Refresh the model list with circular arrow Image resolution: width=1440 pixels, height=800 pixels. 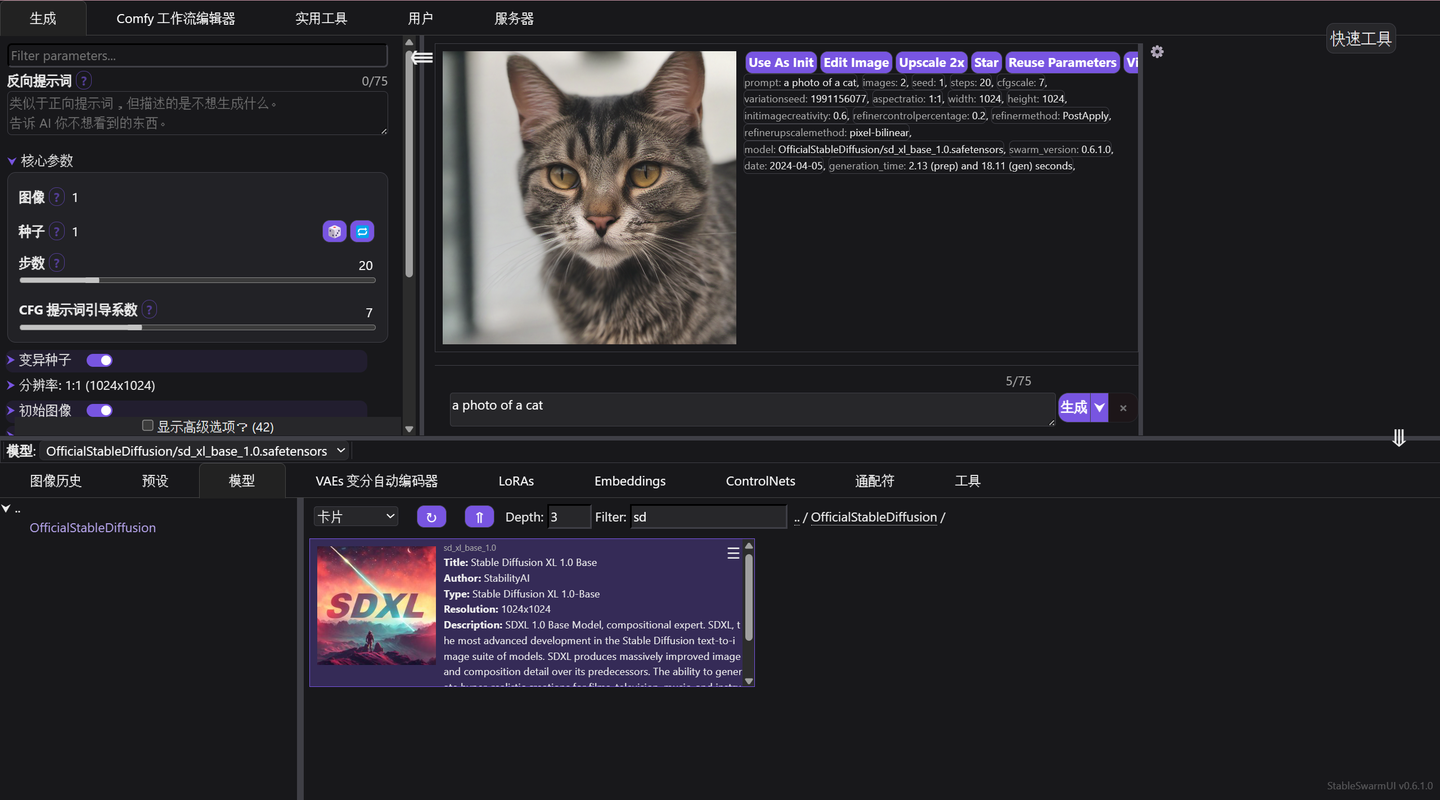(x=431, y=517)
